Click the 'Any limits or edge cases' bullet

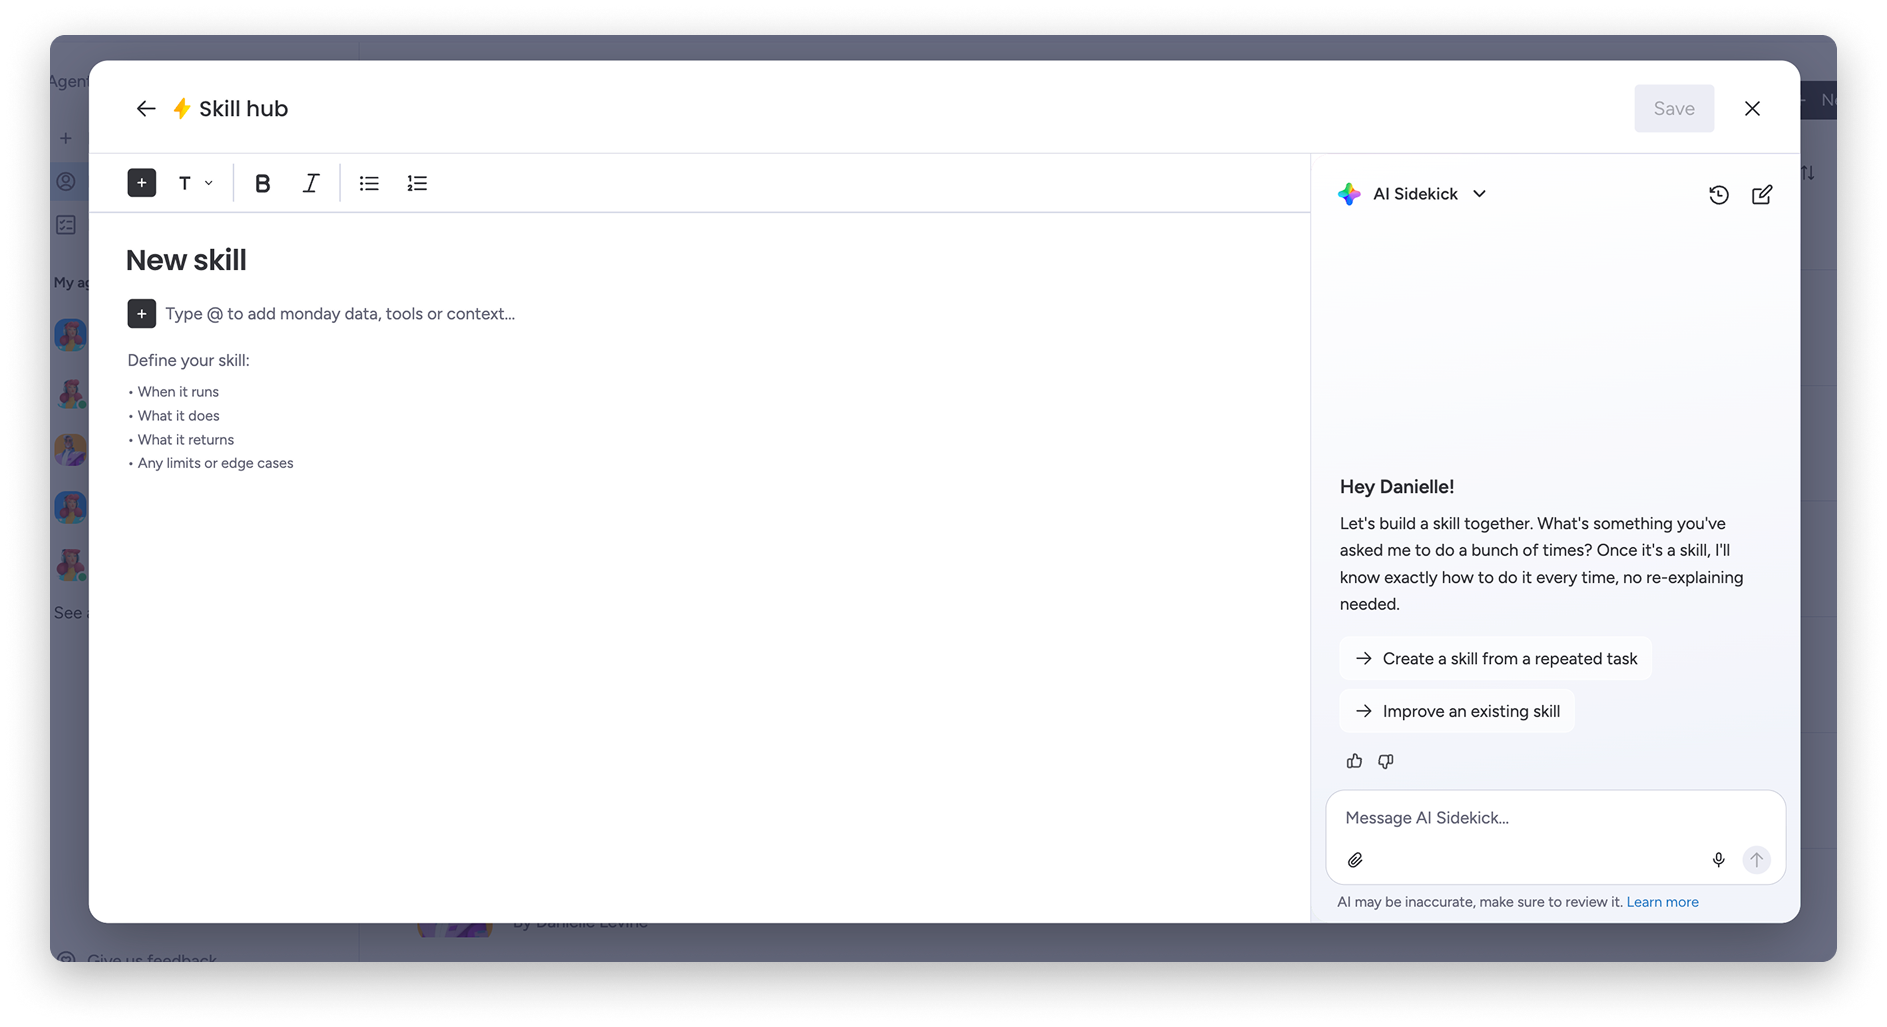pos(215,463)
